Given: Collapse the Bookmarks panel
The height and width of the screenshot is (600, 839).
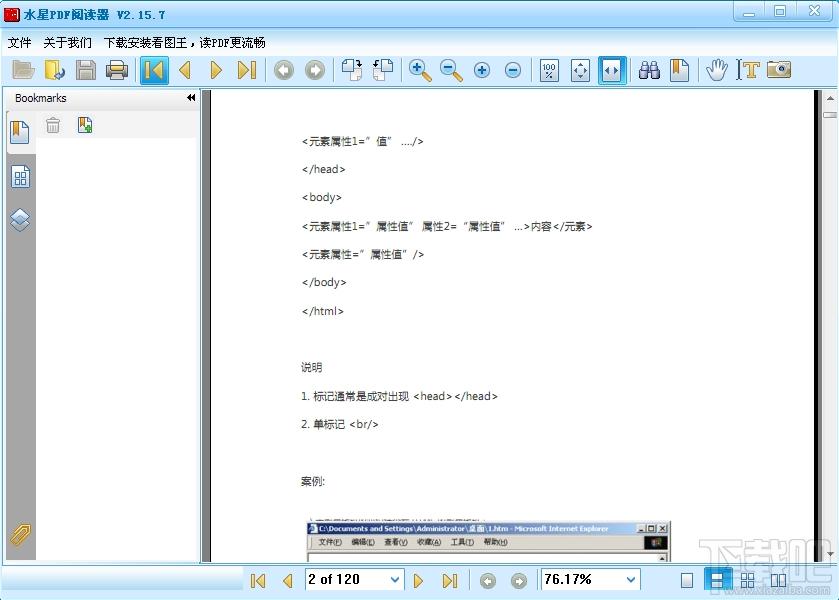Looking at the screenshot, I should pyautogui.click(x=191, y=97).
